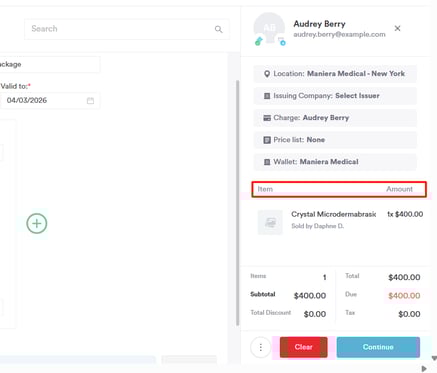Close the Audrey Berry client panel
437x373 pixels.
(x=397, y=29)
